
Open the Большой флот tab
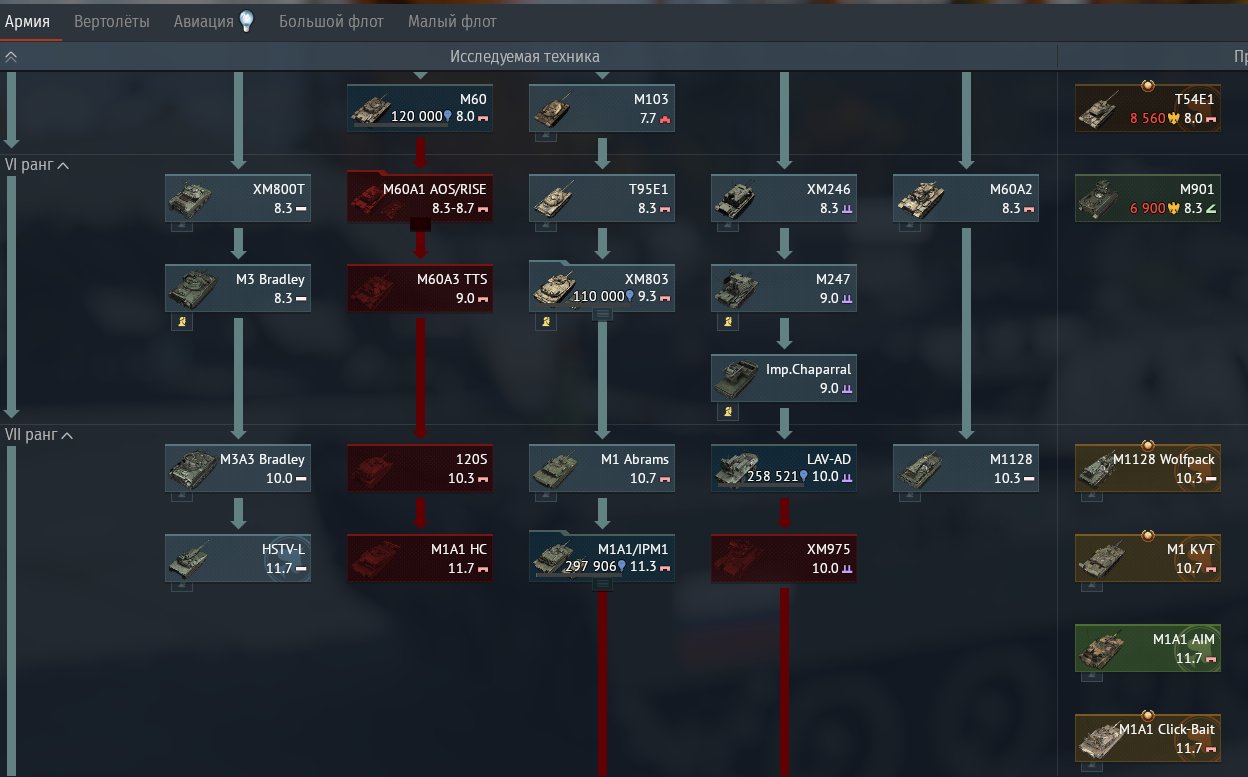coord(331,21)
